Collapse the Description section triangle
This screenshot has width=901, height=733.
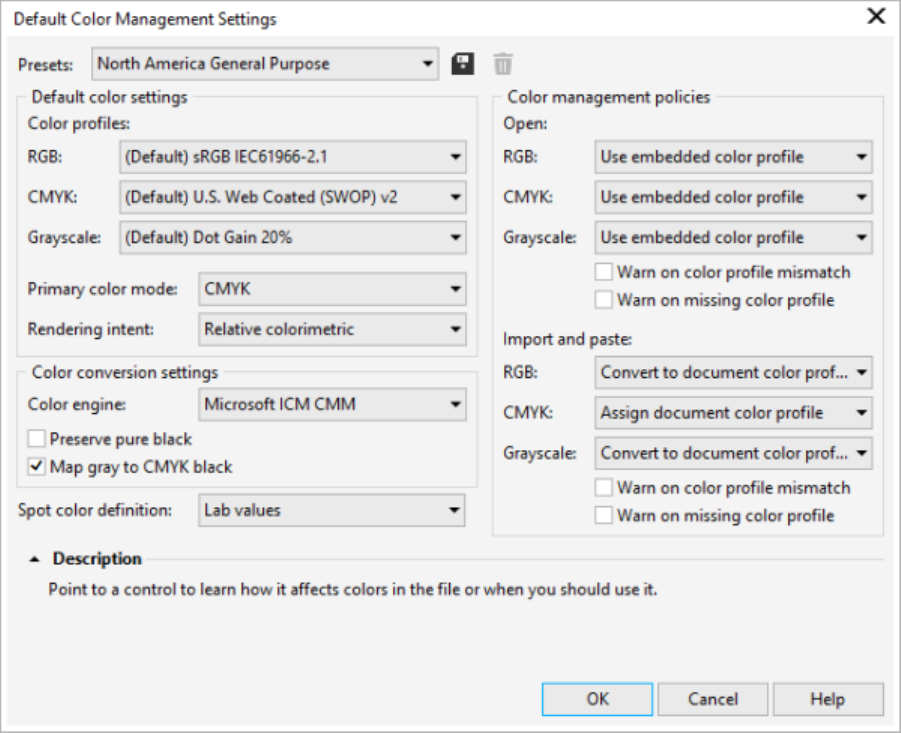[x=33, y=560]
